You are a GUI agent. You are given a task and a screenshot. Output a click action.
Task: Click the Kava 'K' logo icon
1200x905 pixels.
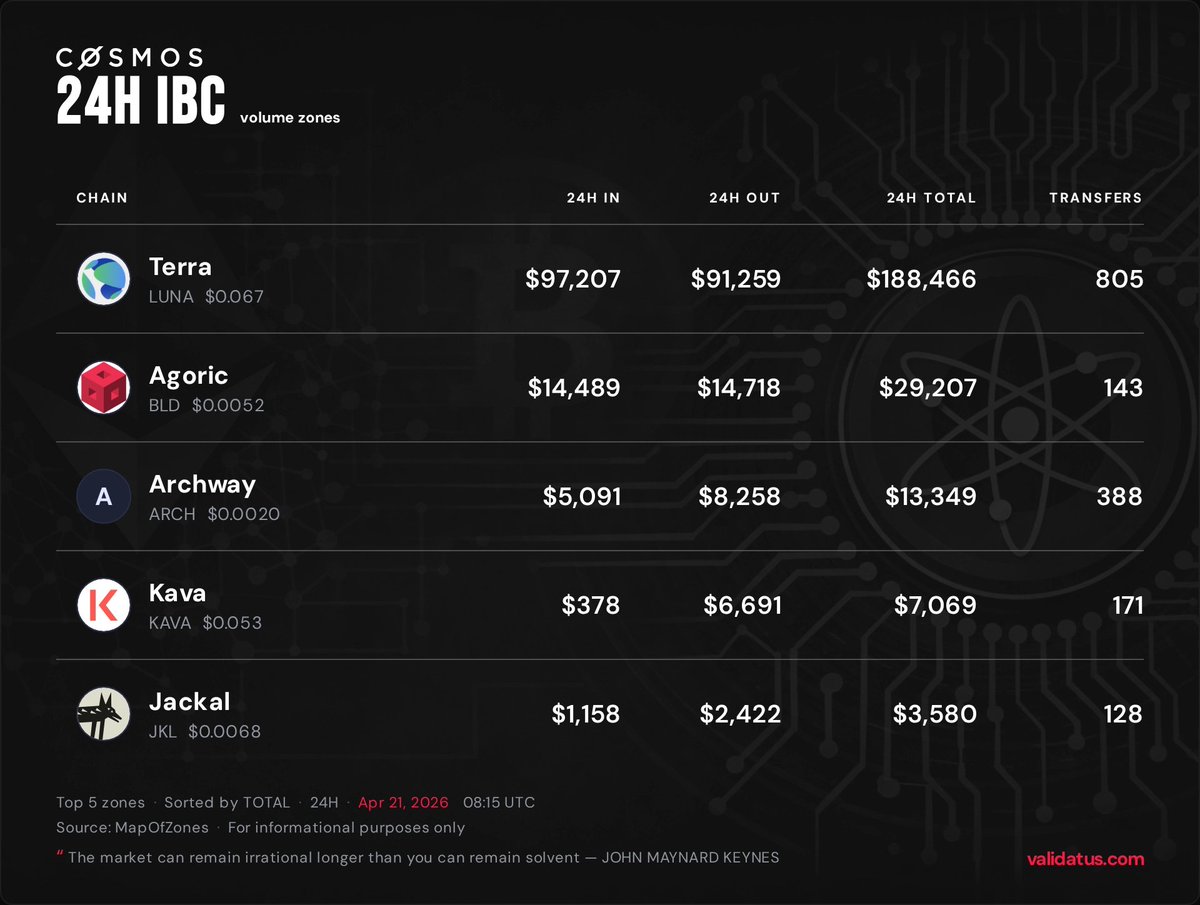[x=104, y=605]
